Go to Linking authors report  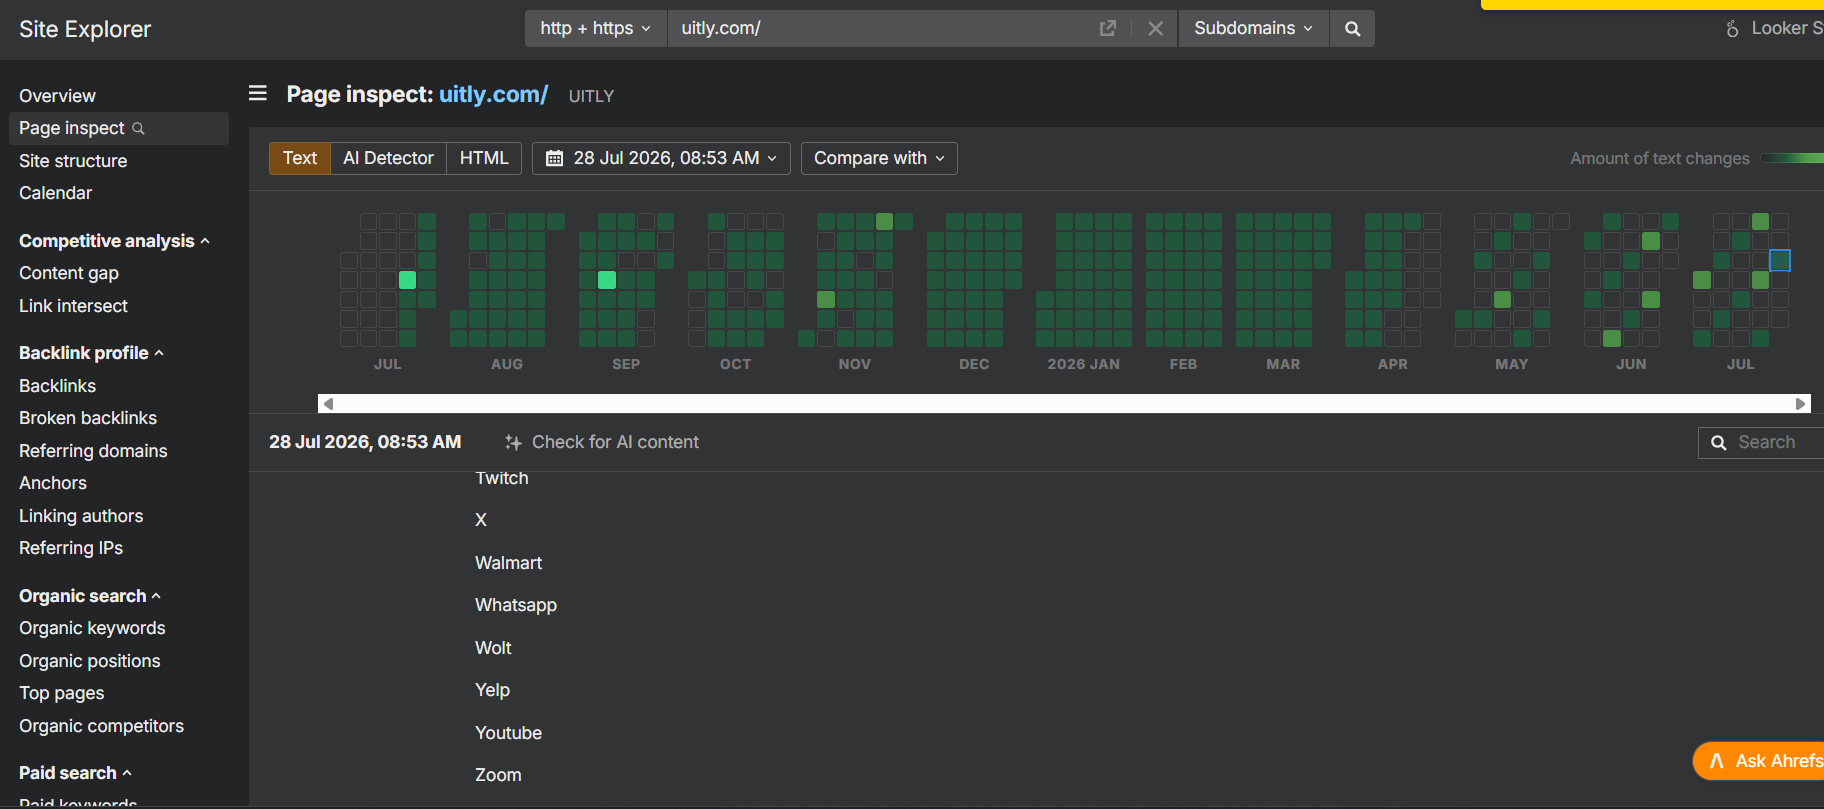[x=81, y=516]
